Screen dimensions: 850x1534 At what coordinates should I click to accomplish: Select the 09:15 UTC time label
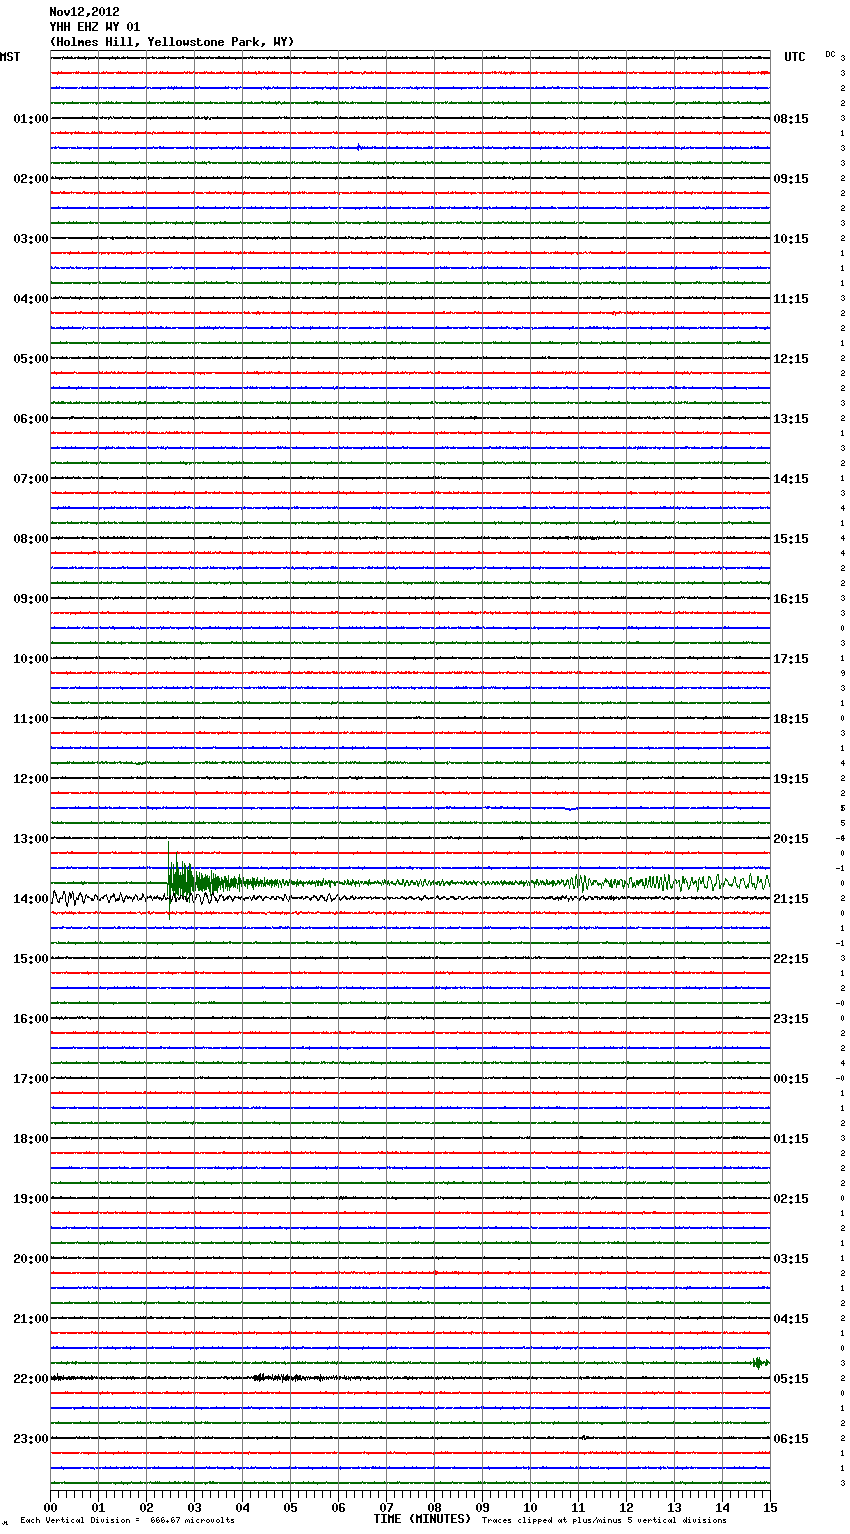click(791, 179)
